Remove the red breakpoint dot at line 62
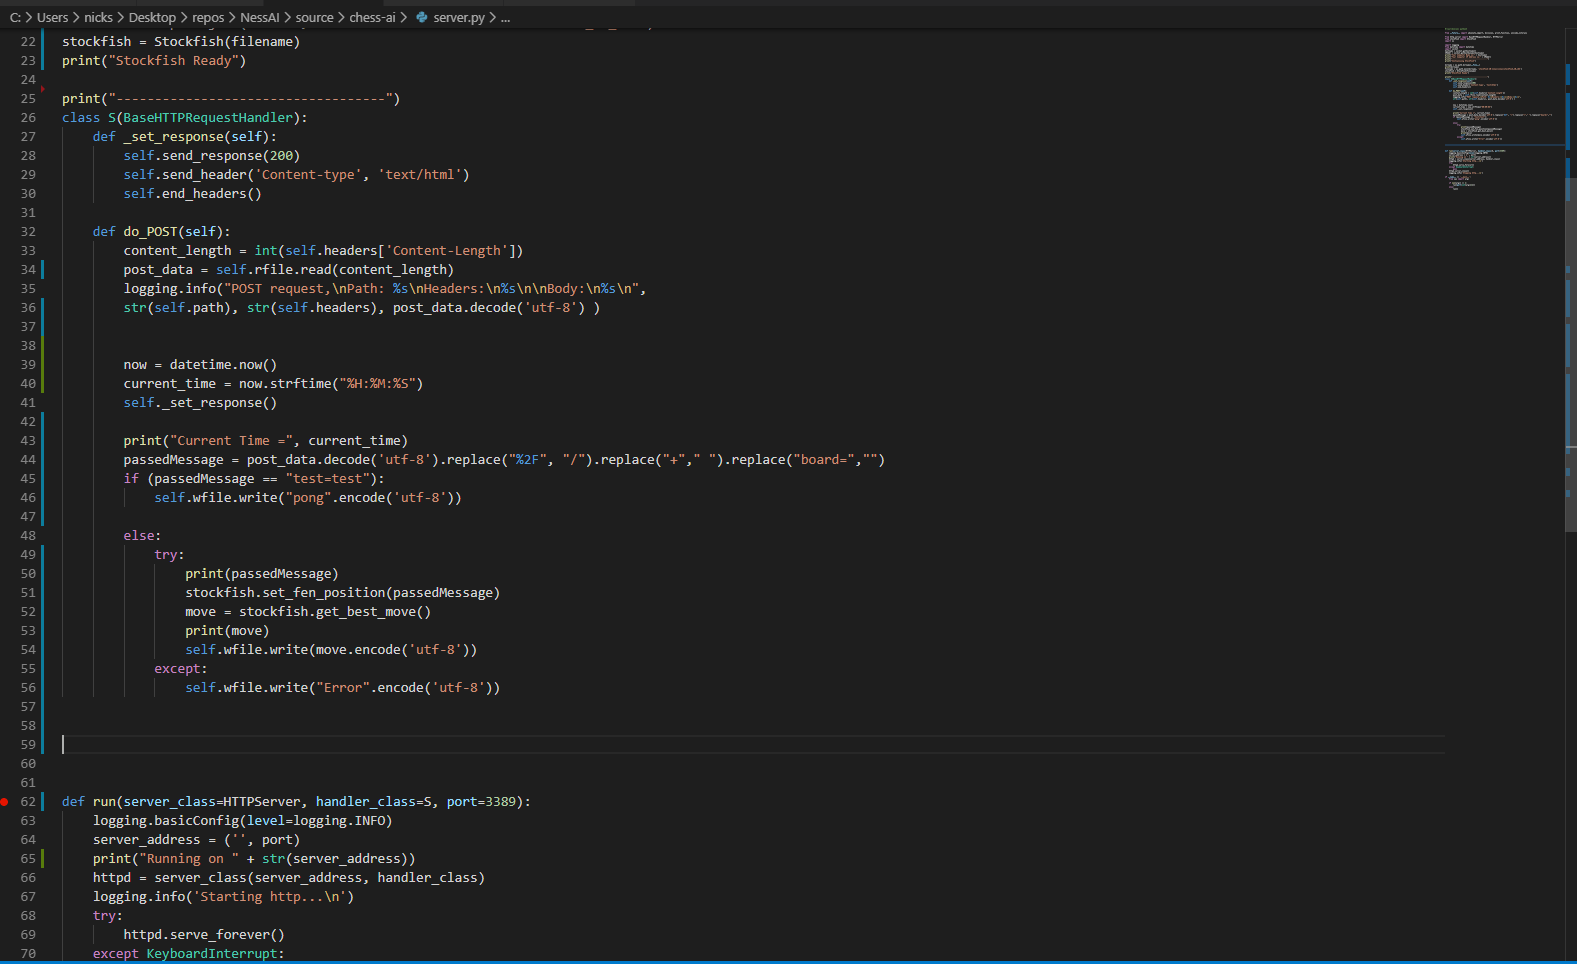Image resolution: width=1577 pixels, height=964 pixels. [x=4, y=802]
